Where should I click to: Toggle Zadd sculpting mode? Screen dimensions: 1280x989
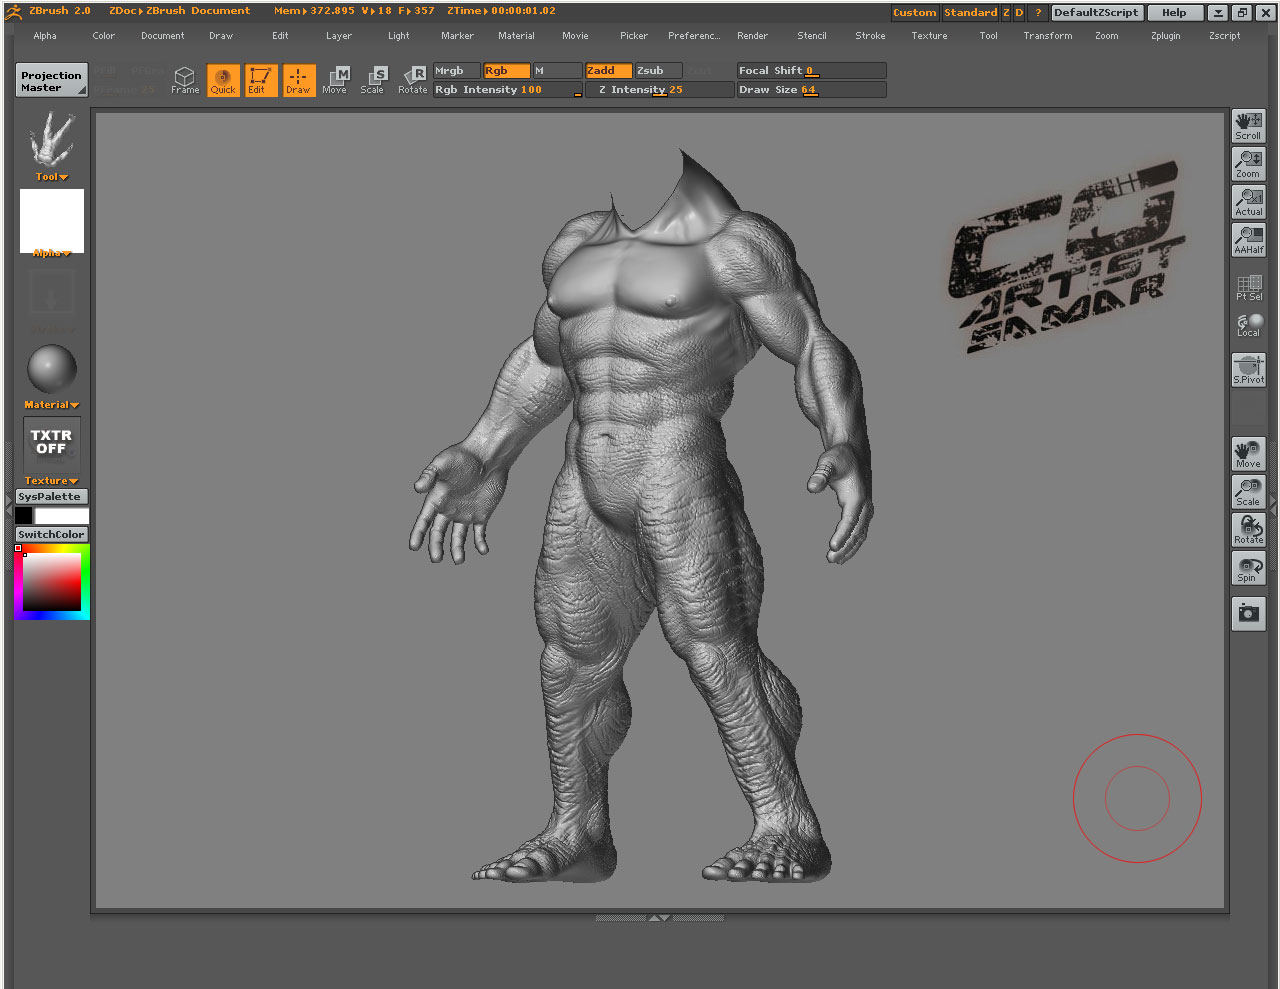608,70
